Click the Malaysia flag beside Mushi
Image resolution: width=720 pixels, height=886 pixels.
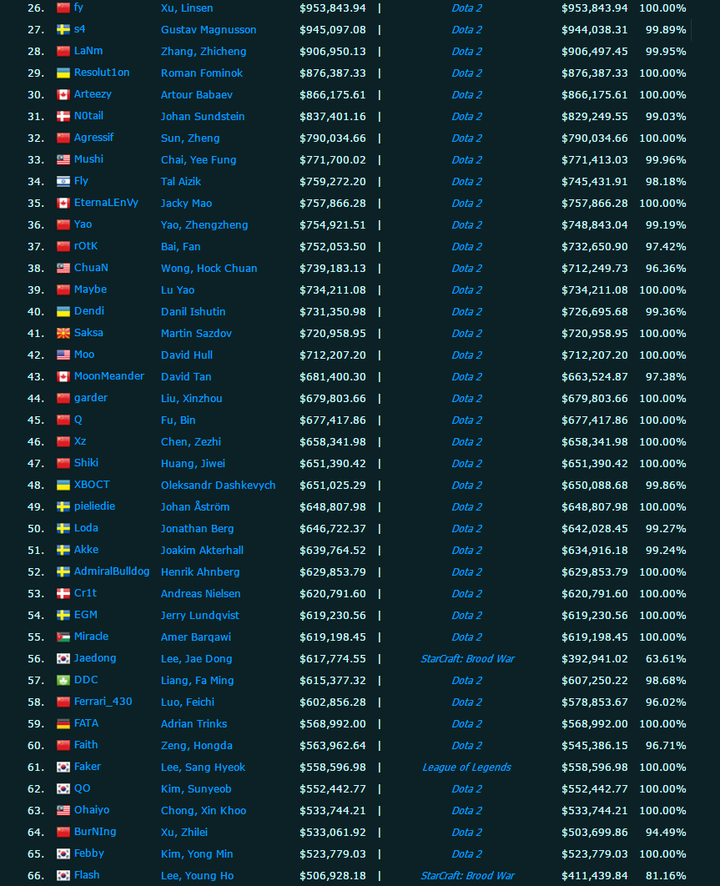click(x=63, y=159)
